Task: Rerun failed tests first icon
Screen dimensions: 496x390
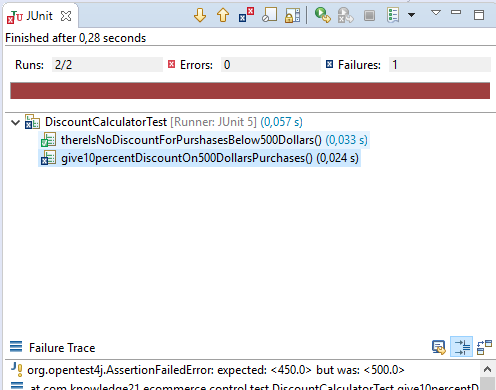Action: (x=345, y=15)
